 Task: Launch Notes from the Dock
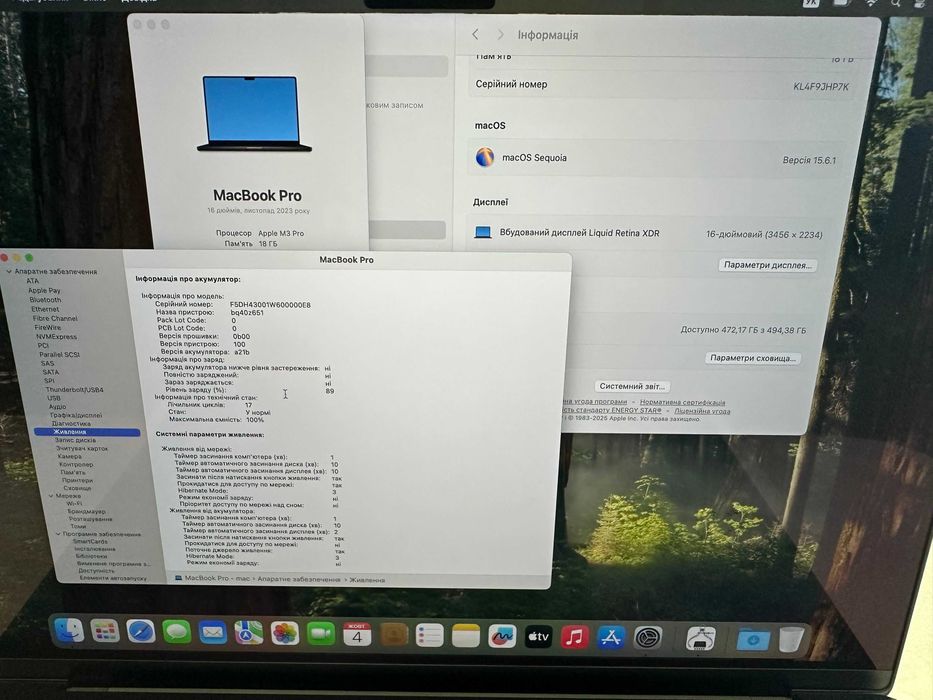pos(466,636)
